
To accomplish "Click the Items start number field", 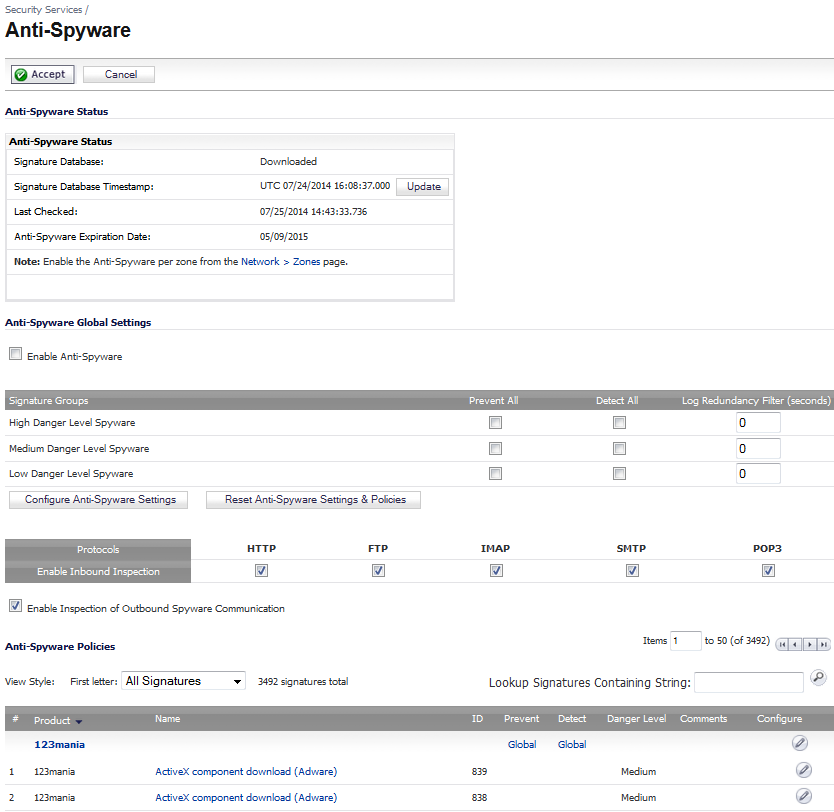I will tap(686, 641).
